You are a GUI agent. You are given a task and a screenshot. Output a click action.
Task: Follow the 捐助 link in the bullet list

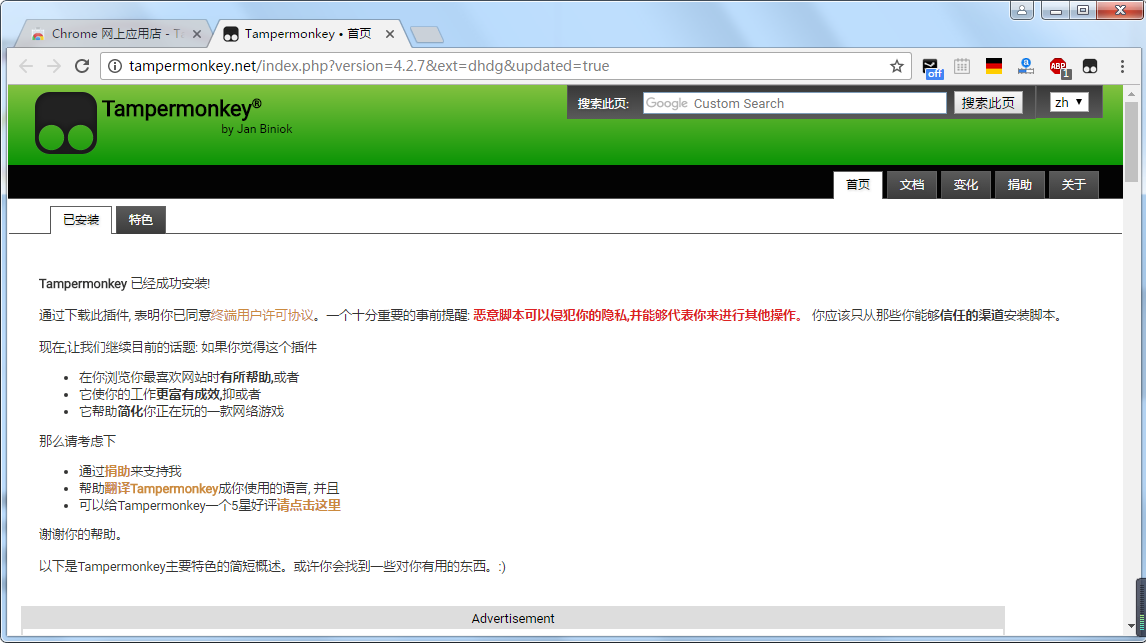[x=118, y=471]
